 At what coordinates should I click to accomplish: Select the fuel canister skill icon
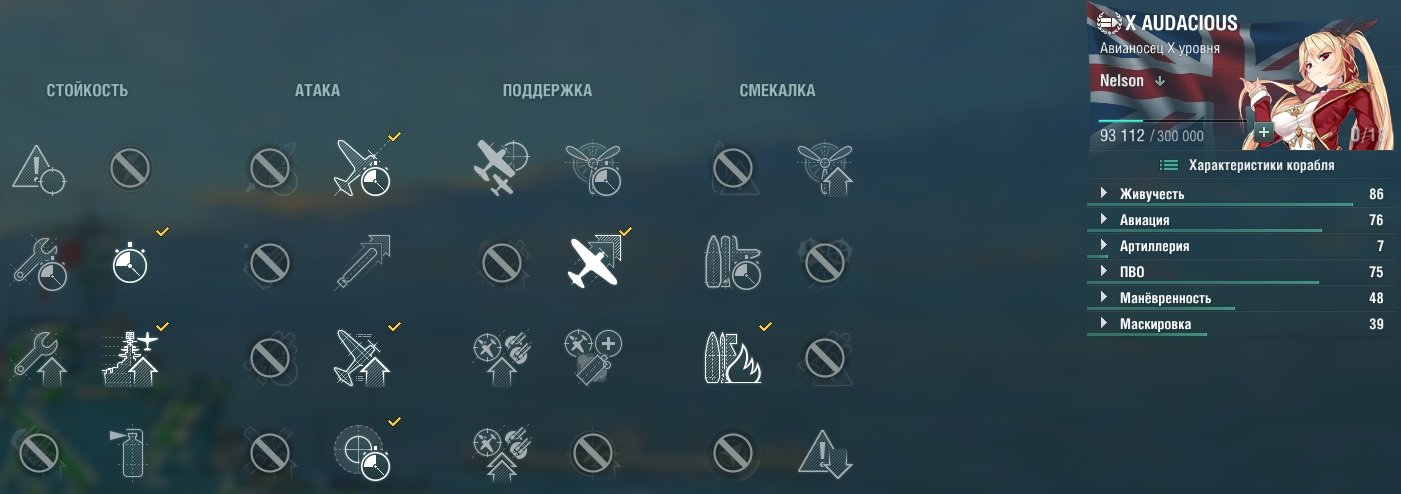coord(131,453)
